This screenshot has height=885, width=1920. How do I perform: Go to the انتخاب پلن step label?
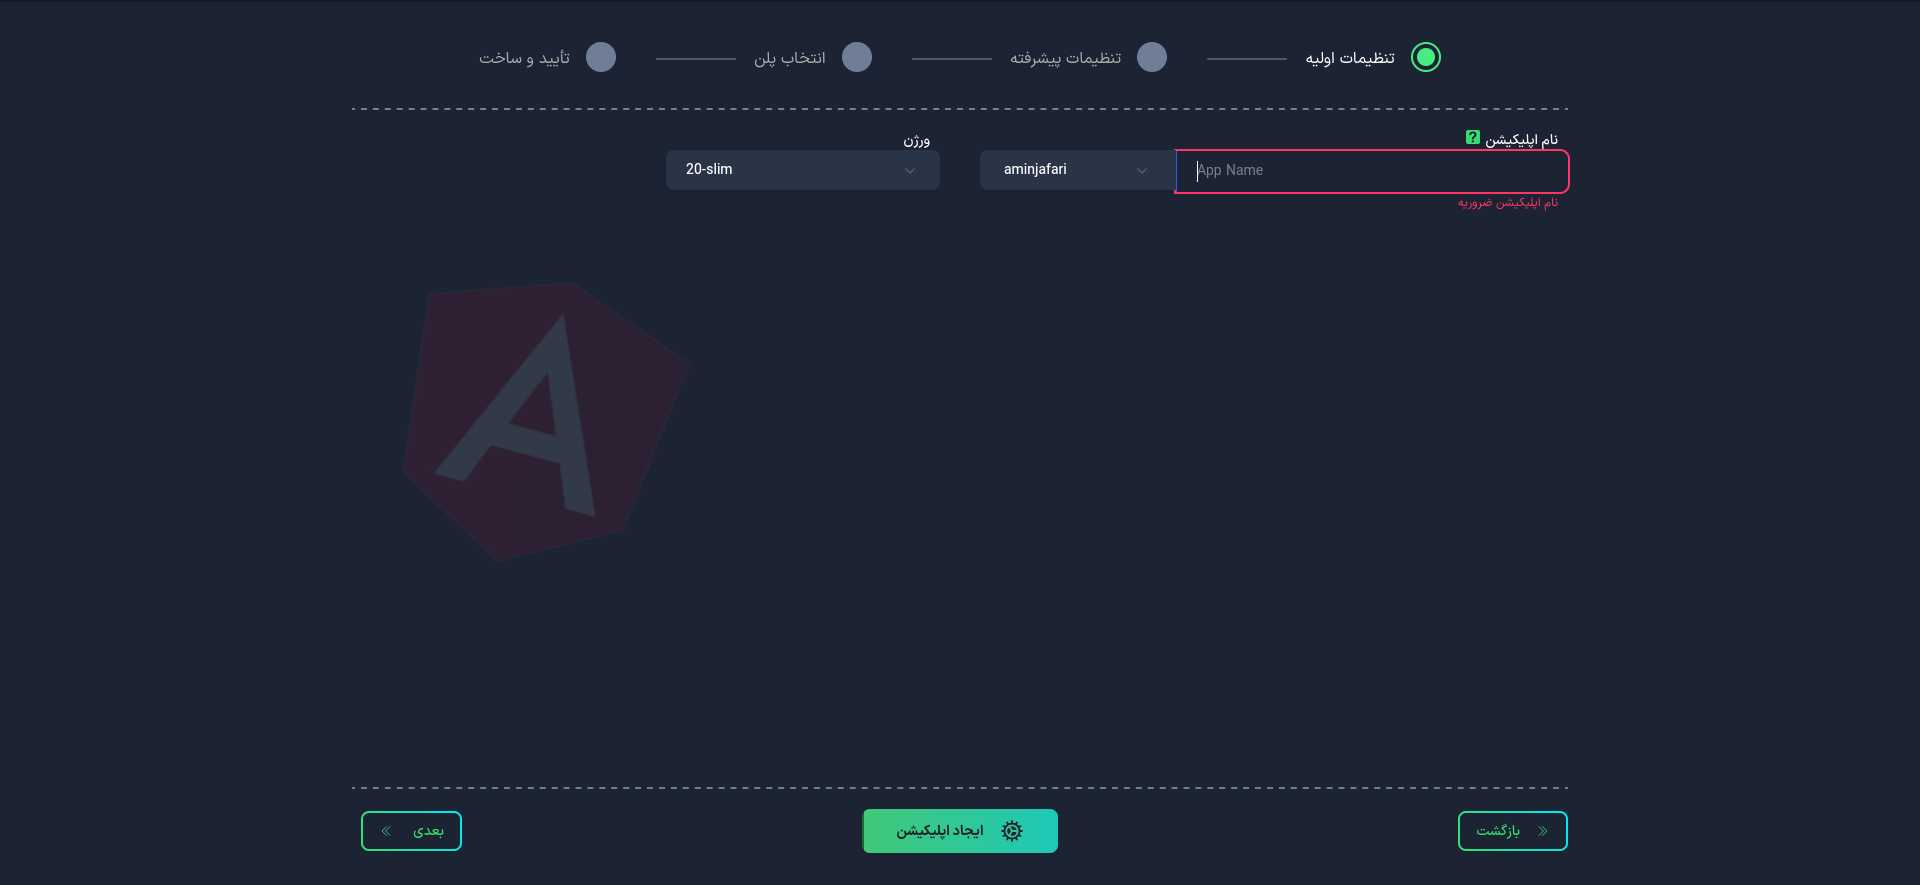point(789,58)
